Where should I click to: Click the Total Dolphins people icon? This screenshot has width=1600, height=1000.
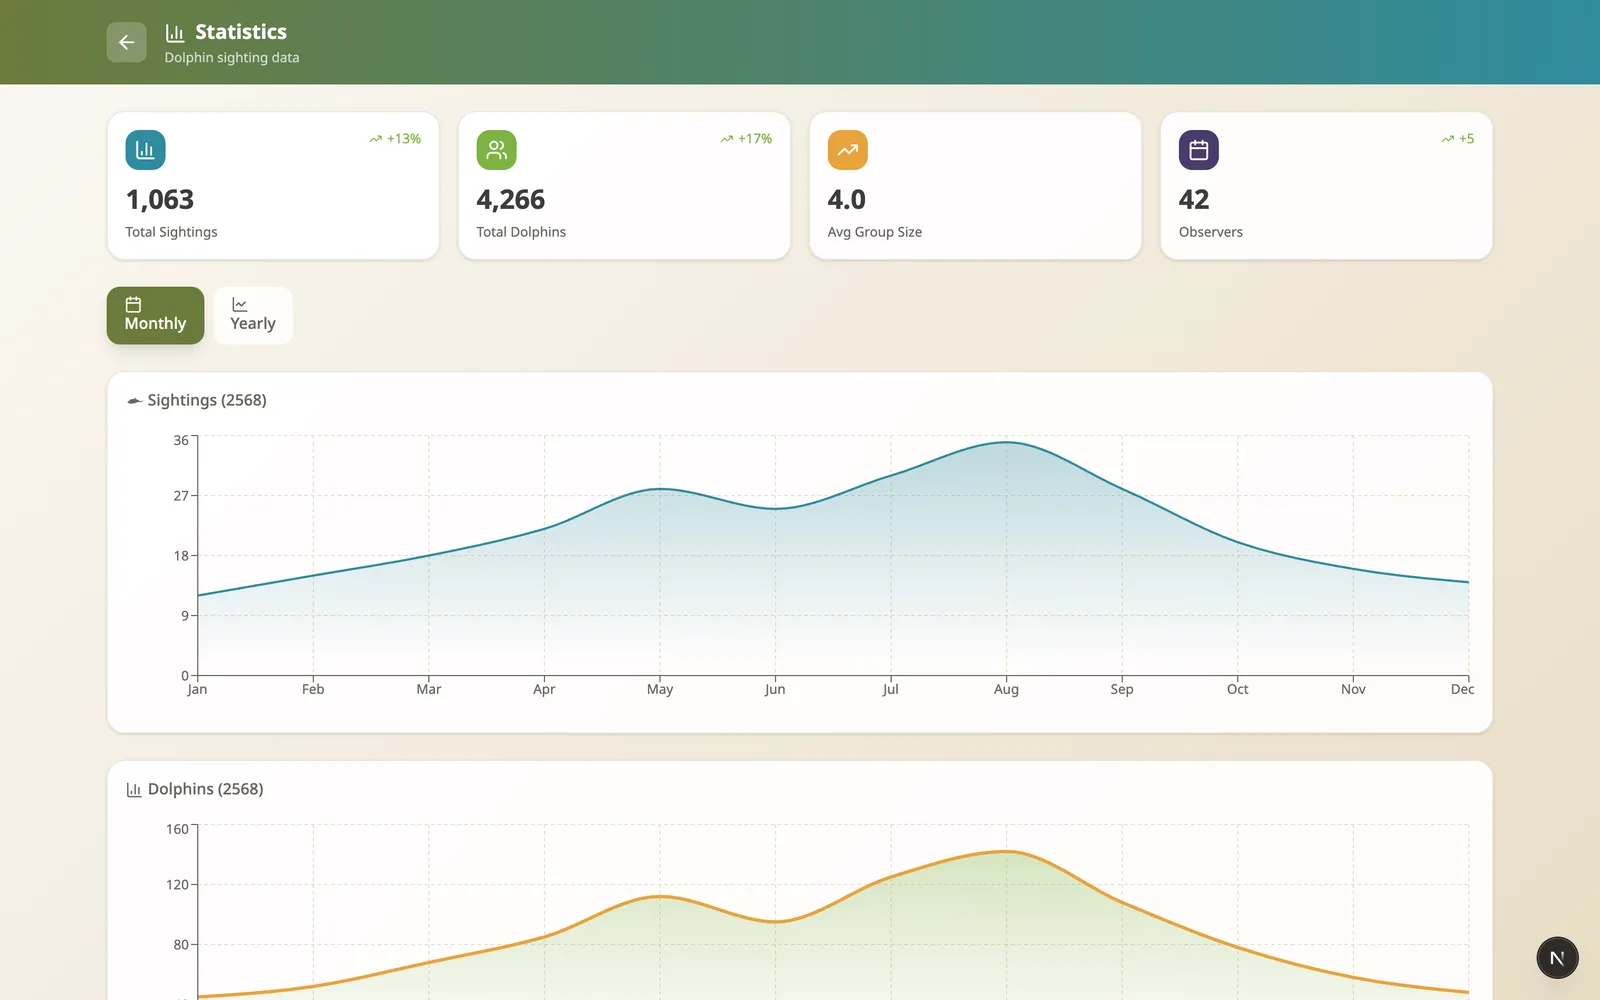pyautogui.click(x=496, y=150)
